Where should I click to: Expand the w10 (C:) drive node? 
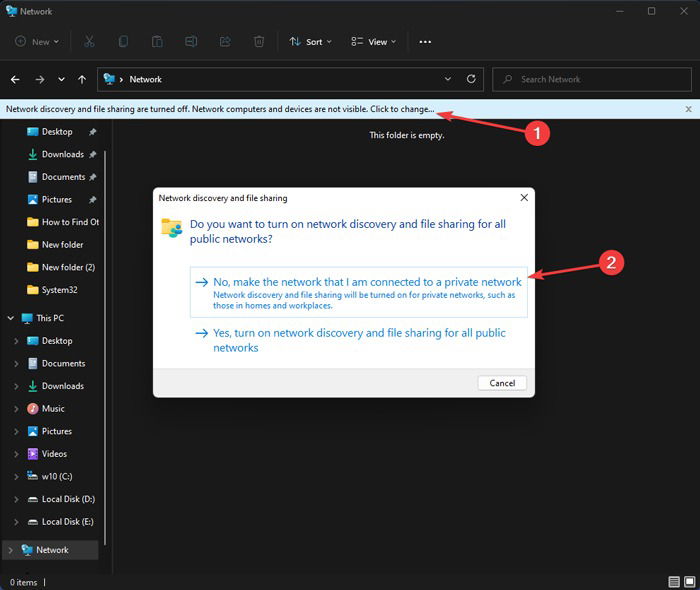(x=16, y=477)
